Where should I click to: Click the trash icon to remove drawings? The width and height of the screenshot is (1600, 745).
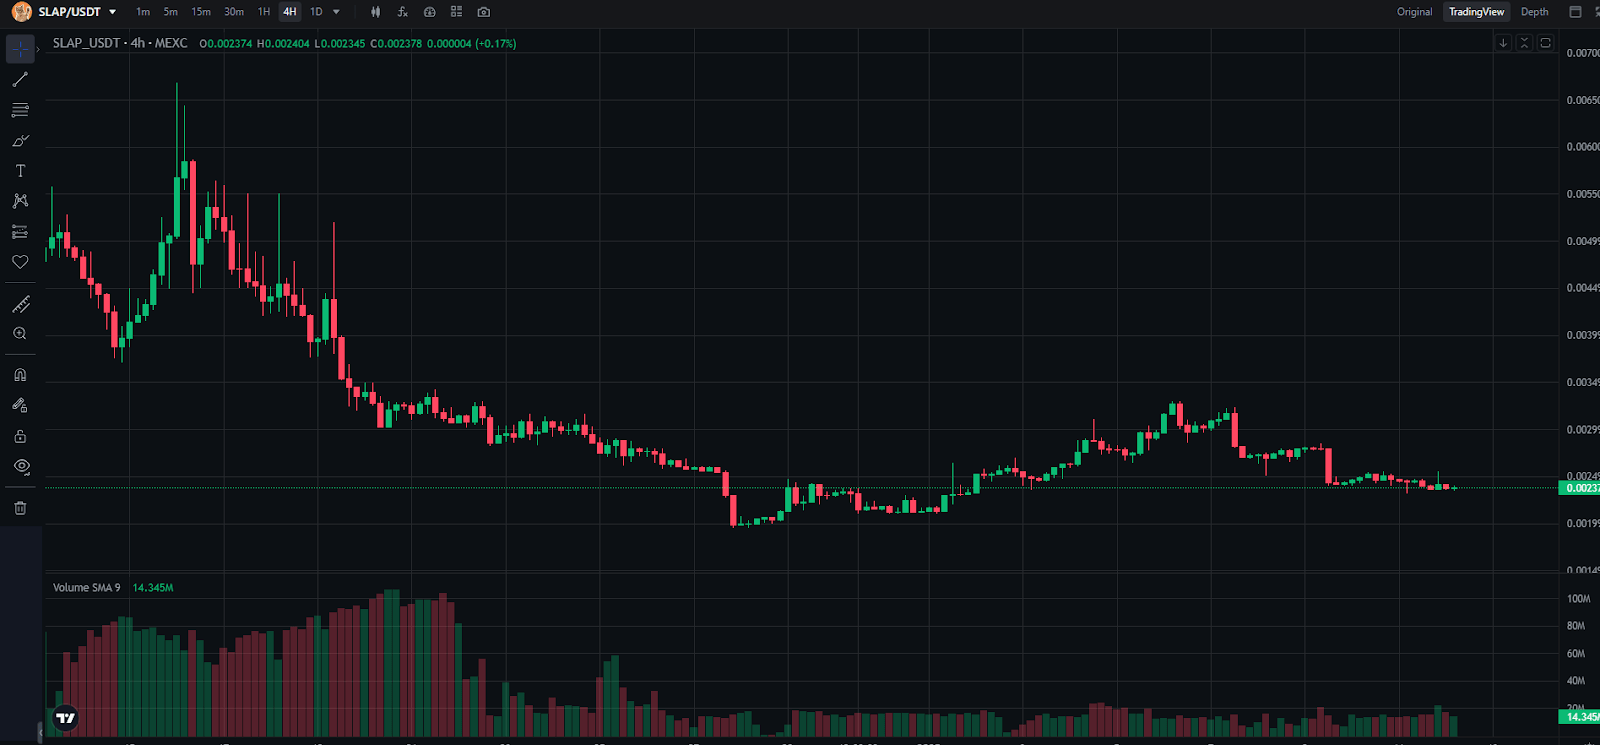(20, 507)
